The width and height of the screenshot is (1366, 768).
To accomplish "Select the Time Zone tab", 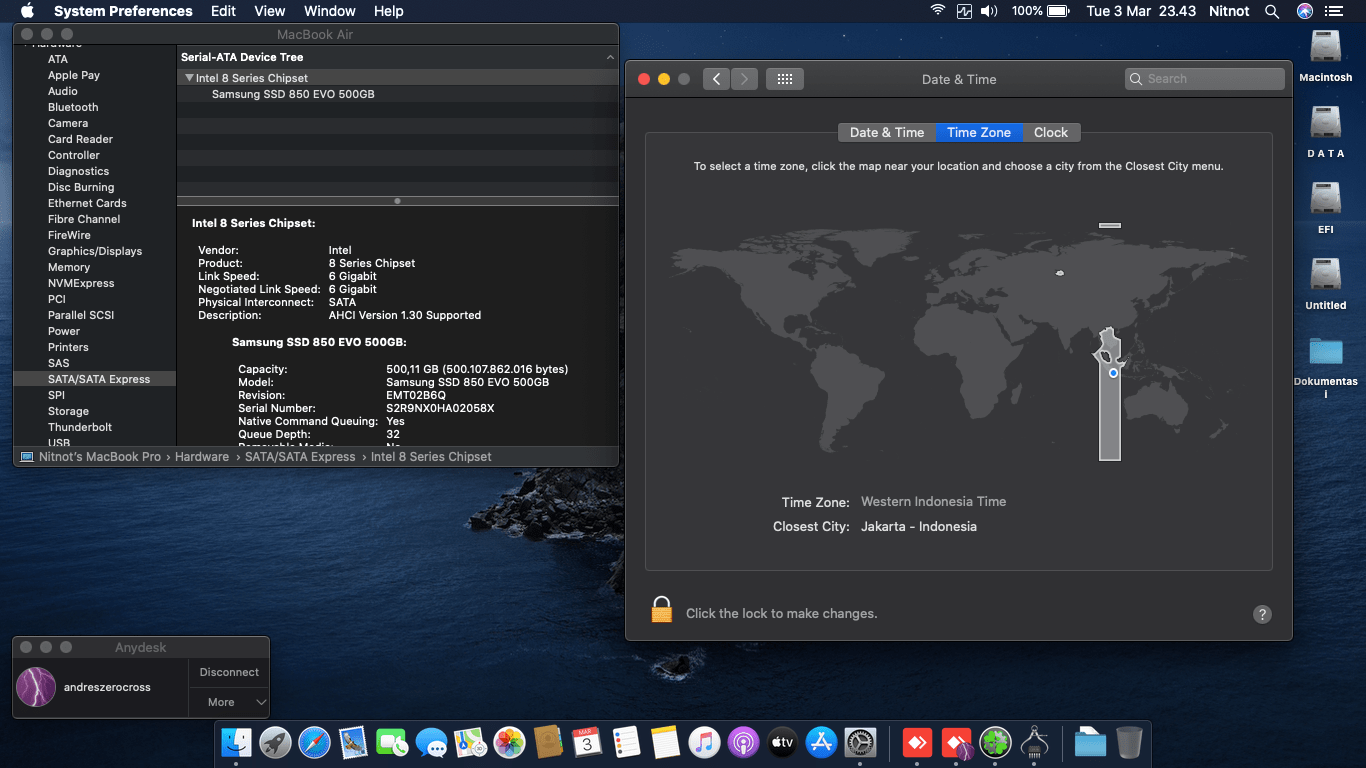I will [979, 132].
